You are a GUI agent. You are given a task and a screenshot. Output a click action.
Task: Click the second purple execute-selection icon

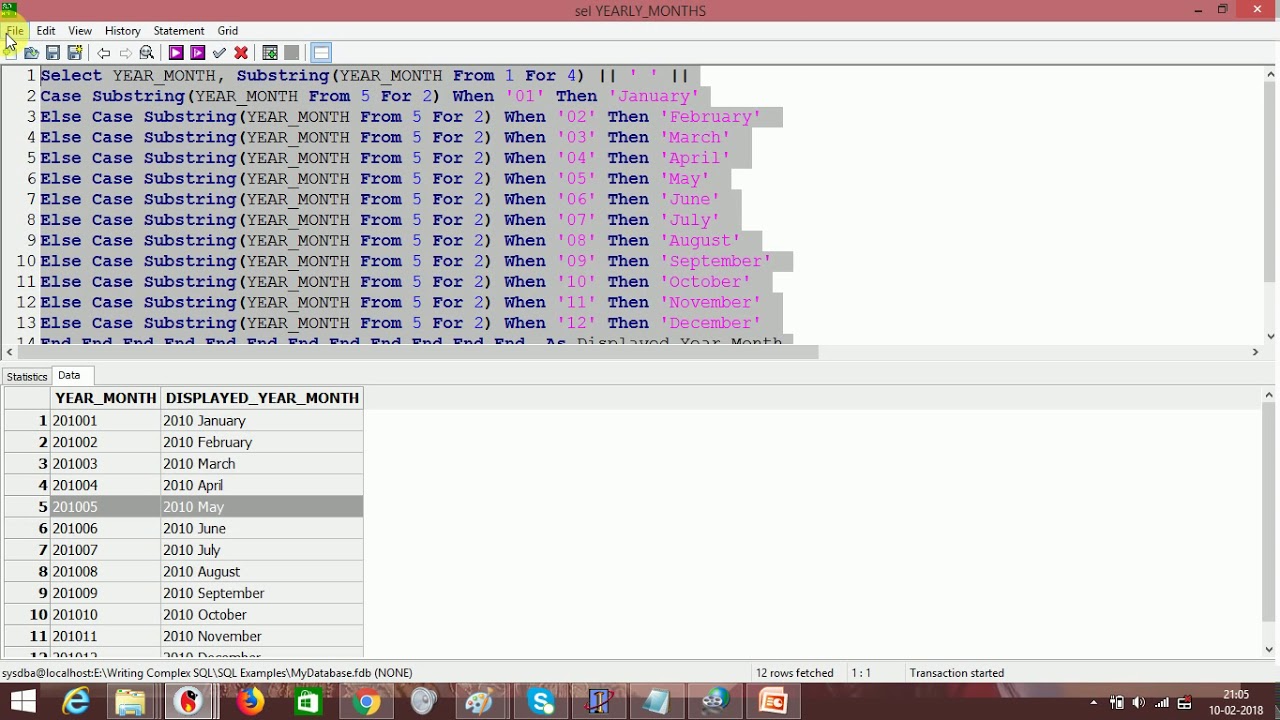click(197, 53)
